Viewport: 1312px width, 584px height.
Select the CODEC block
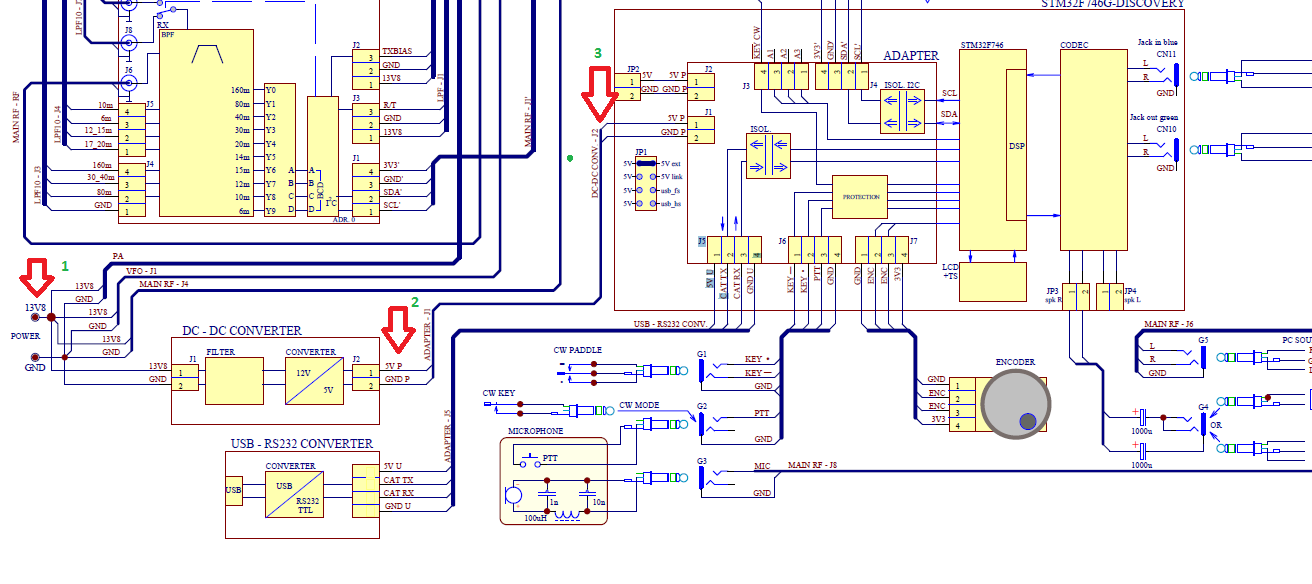pos(1091,149)
